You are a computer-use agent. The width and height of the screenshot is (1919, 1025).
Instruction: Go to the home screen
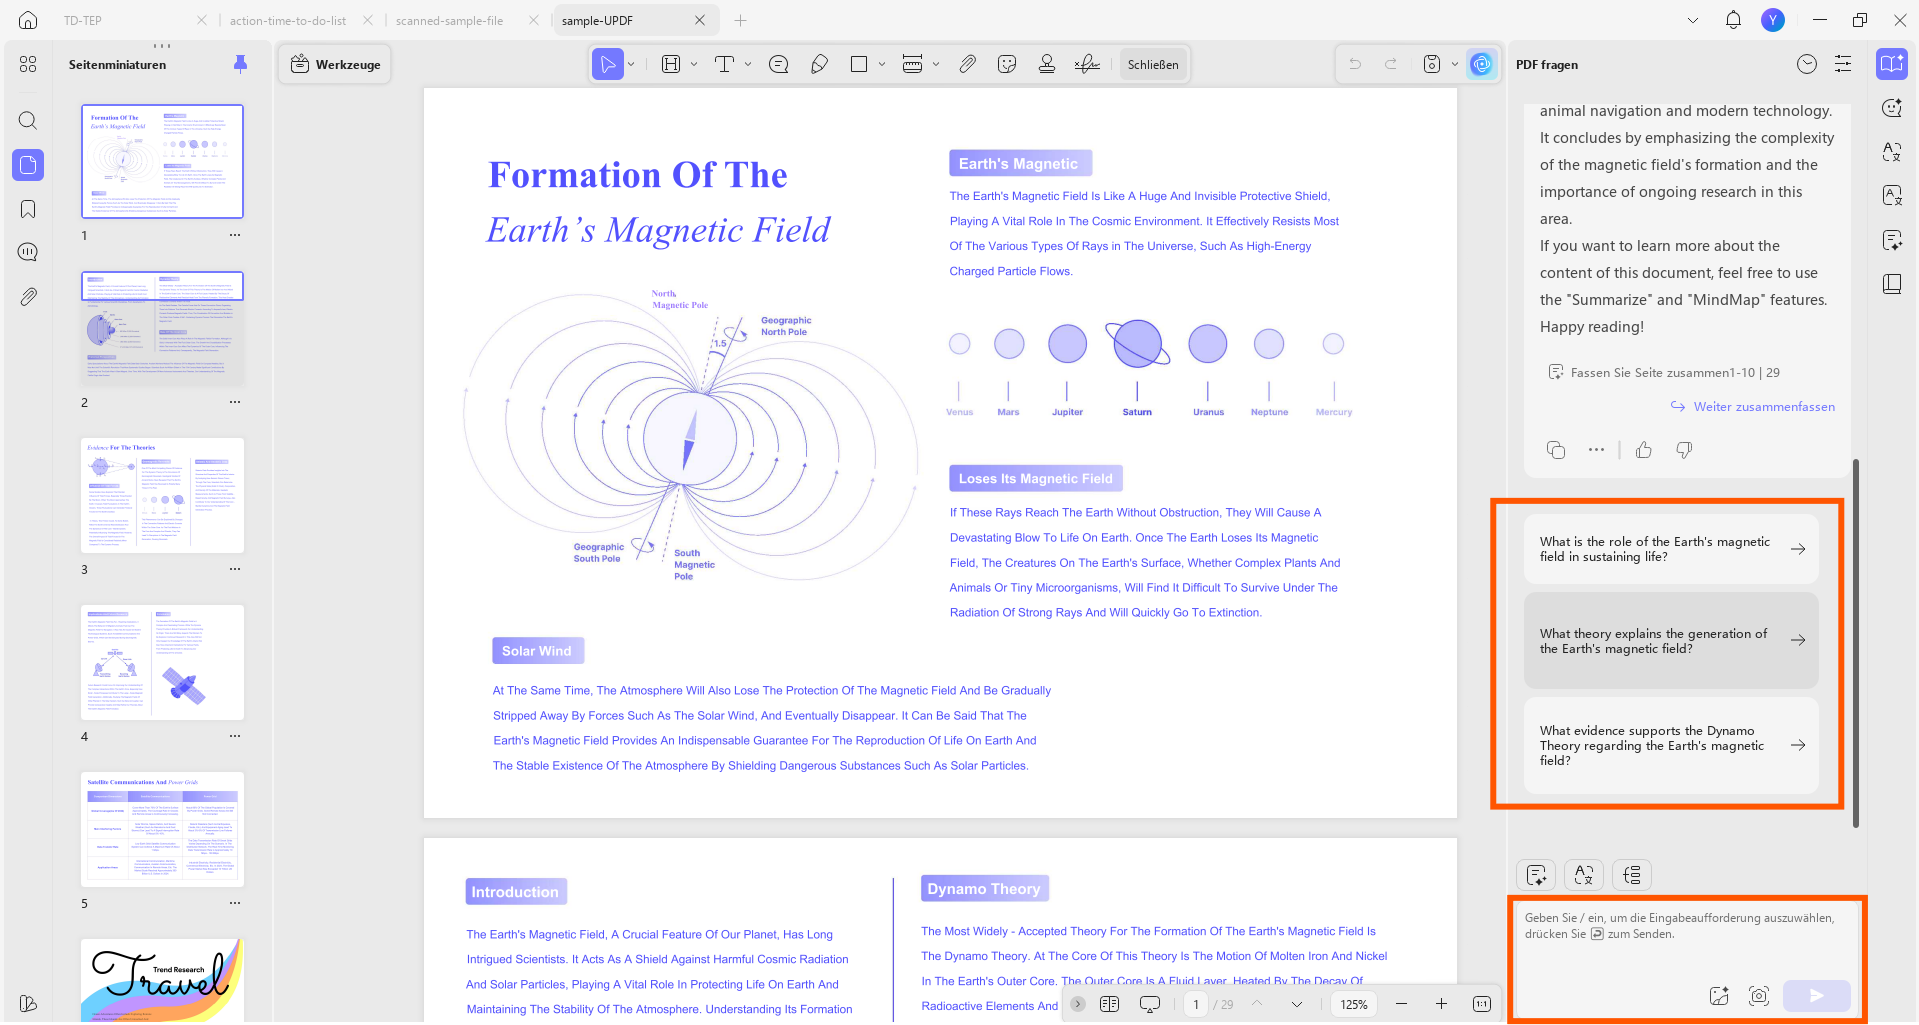tap(28, 20)
